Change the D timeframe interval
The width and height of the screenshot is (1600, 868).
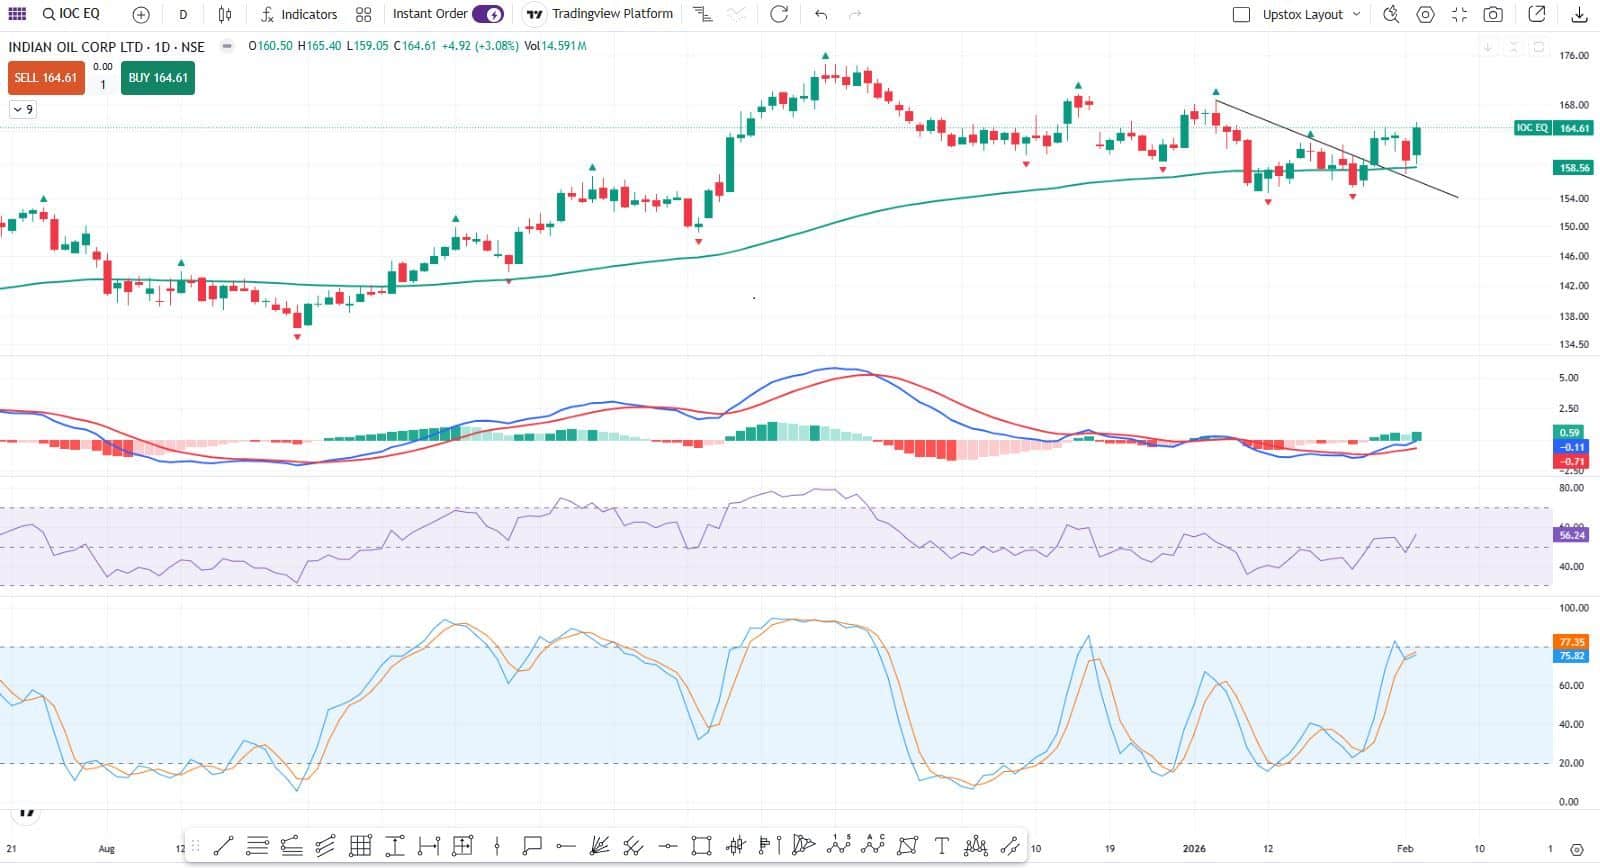183,15
